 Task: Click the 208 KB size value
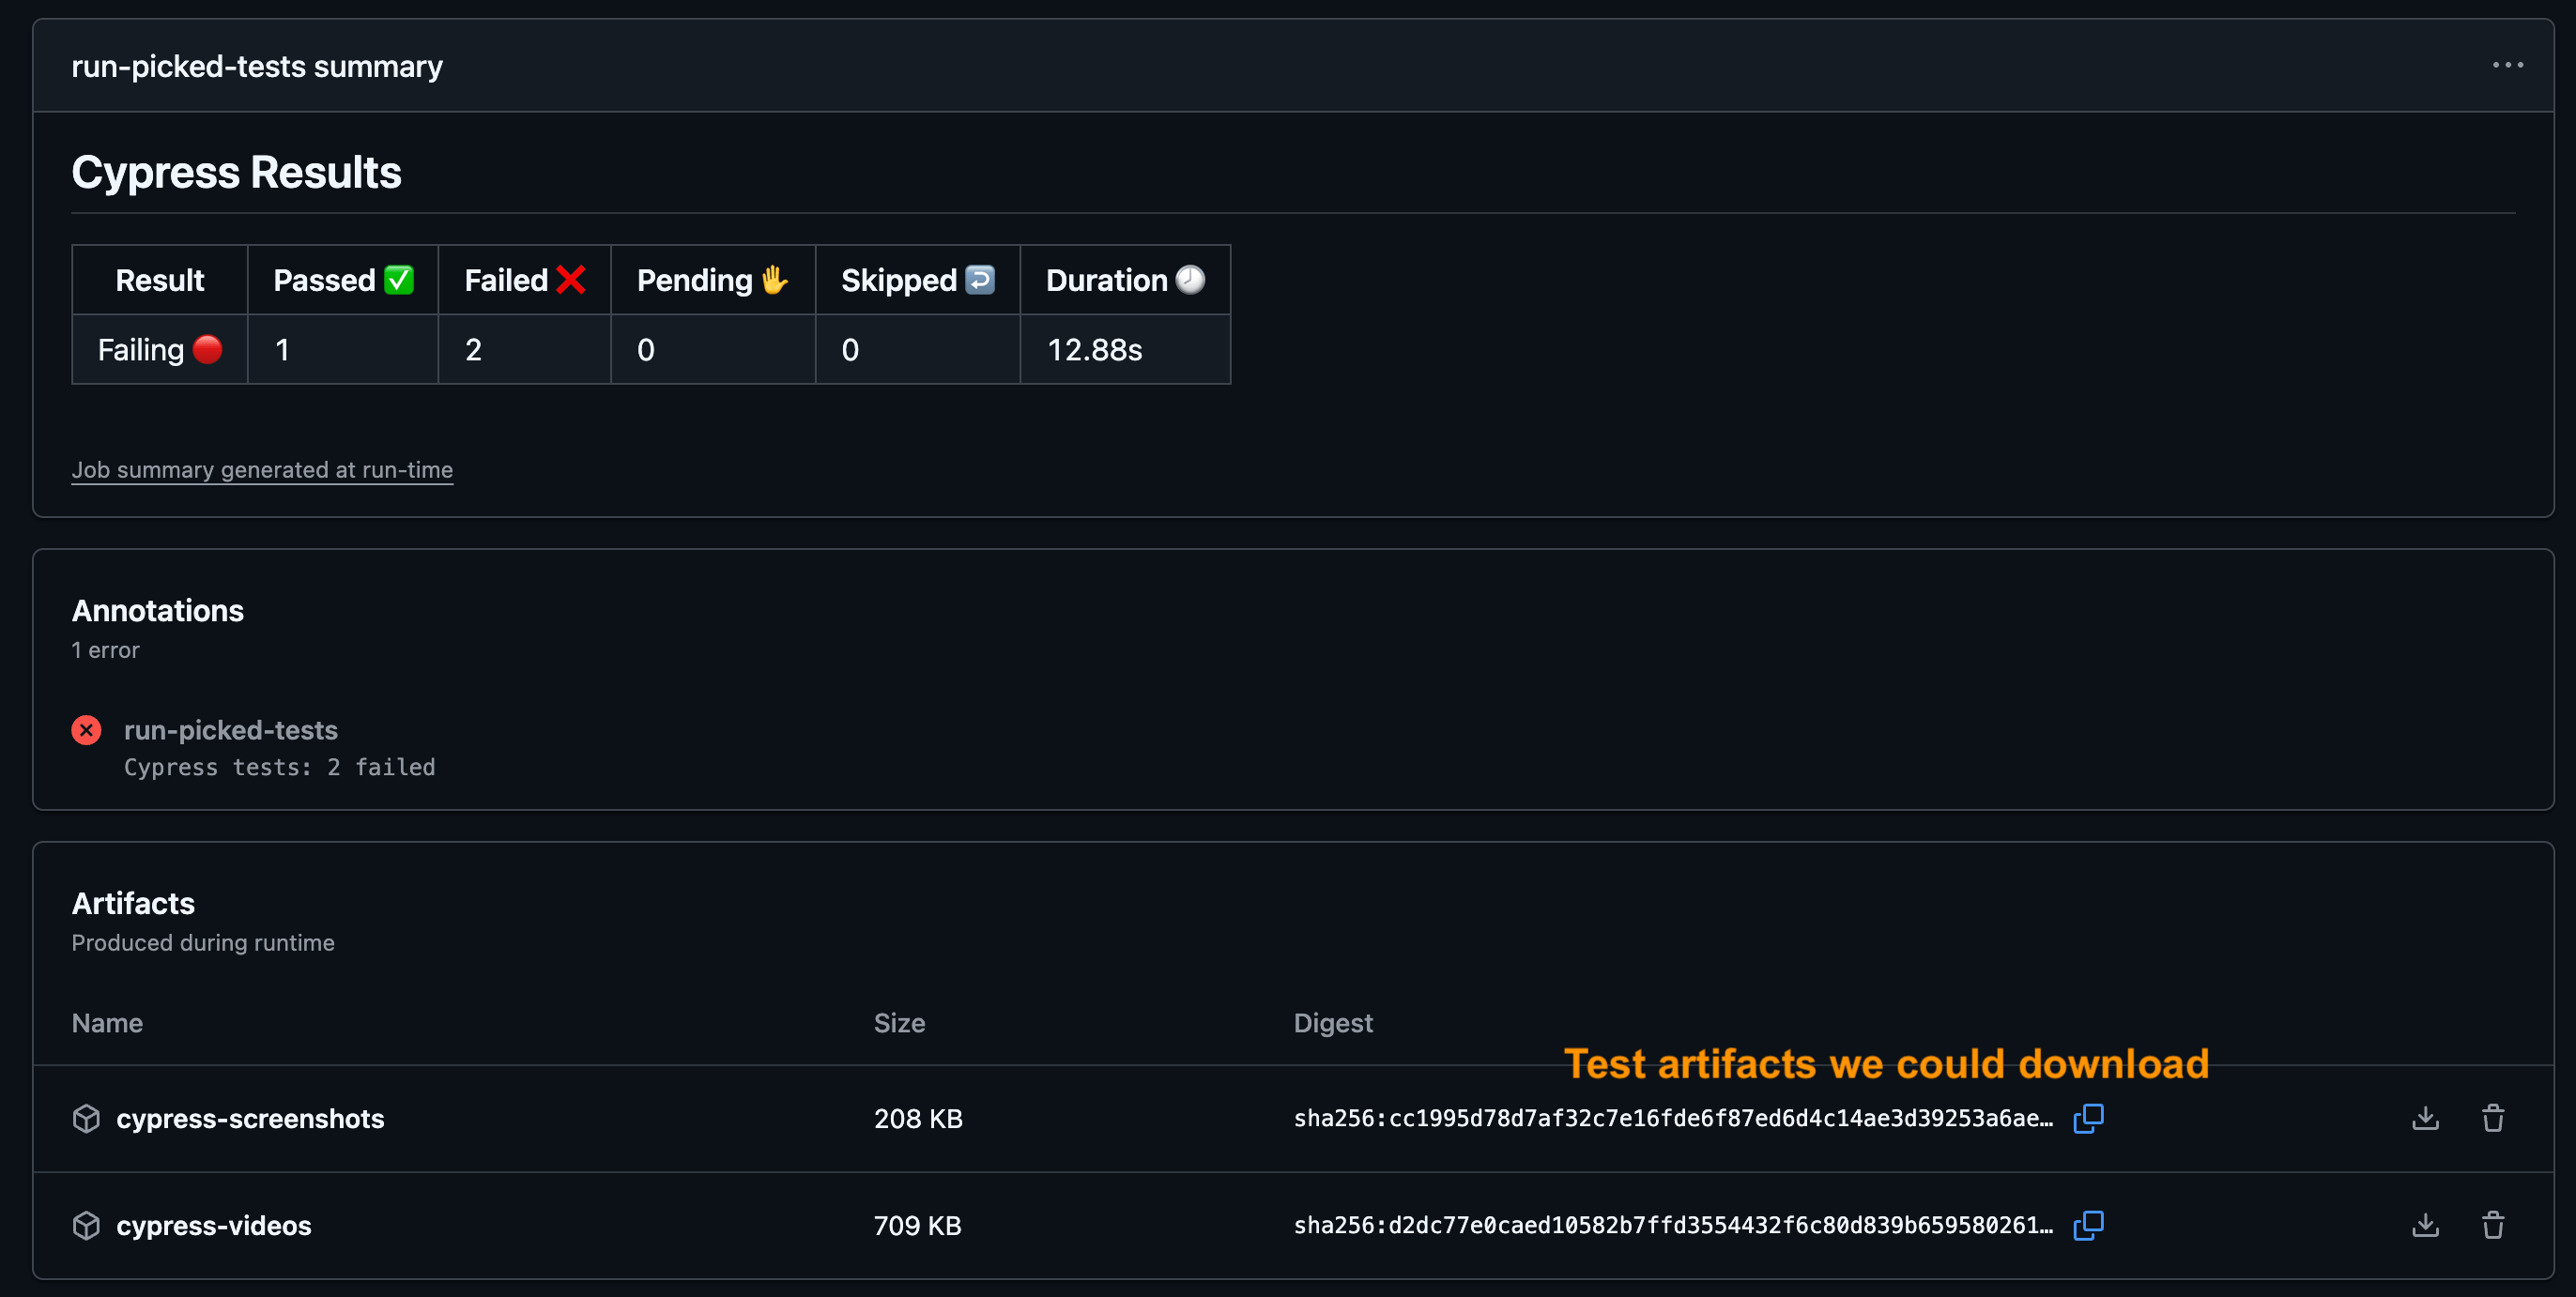[918, 1118]
